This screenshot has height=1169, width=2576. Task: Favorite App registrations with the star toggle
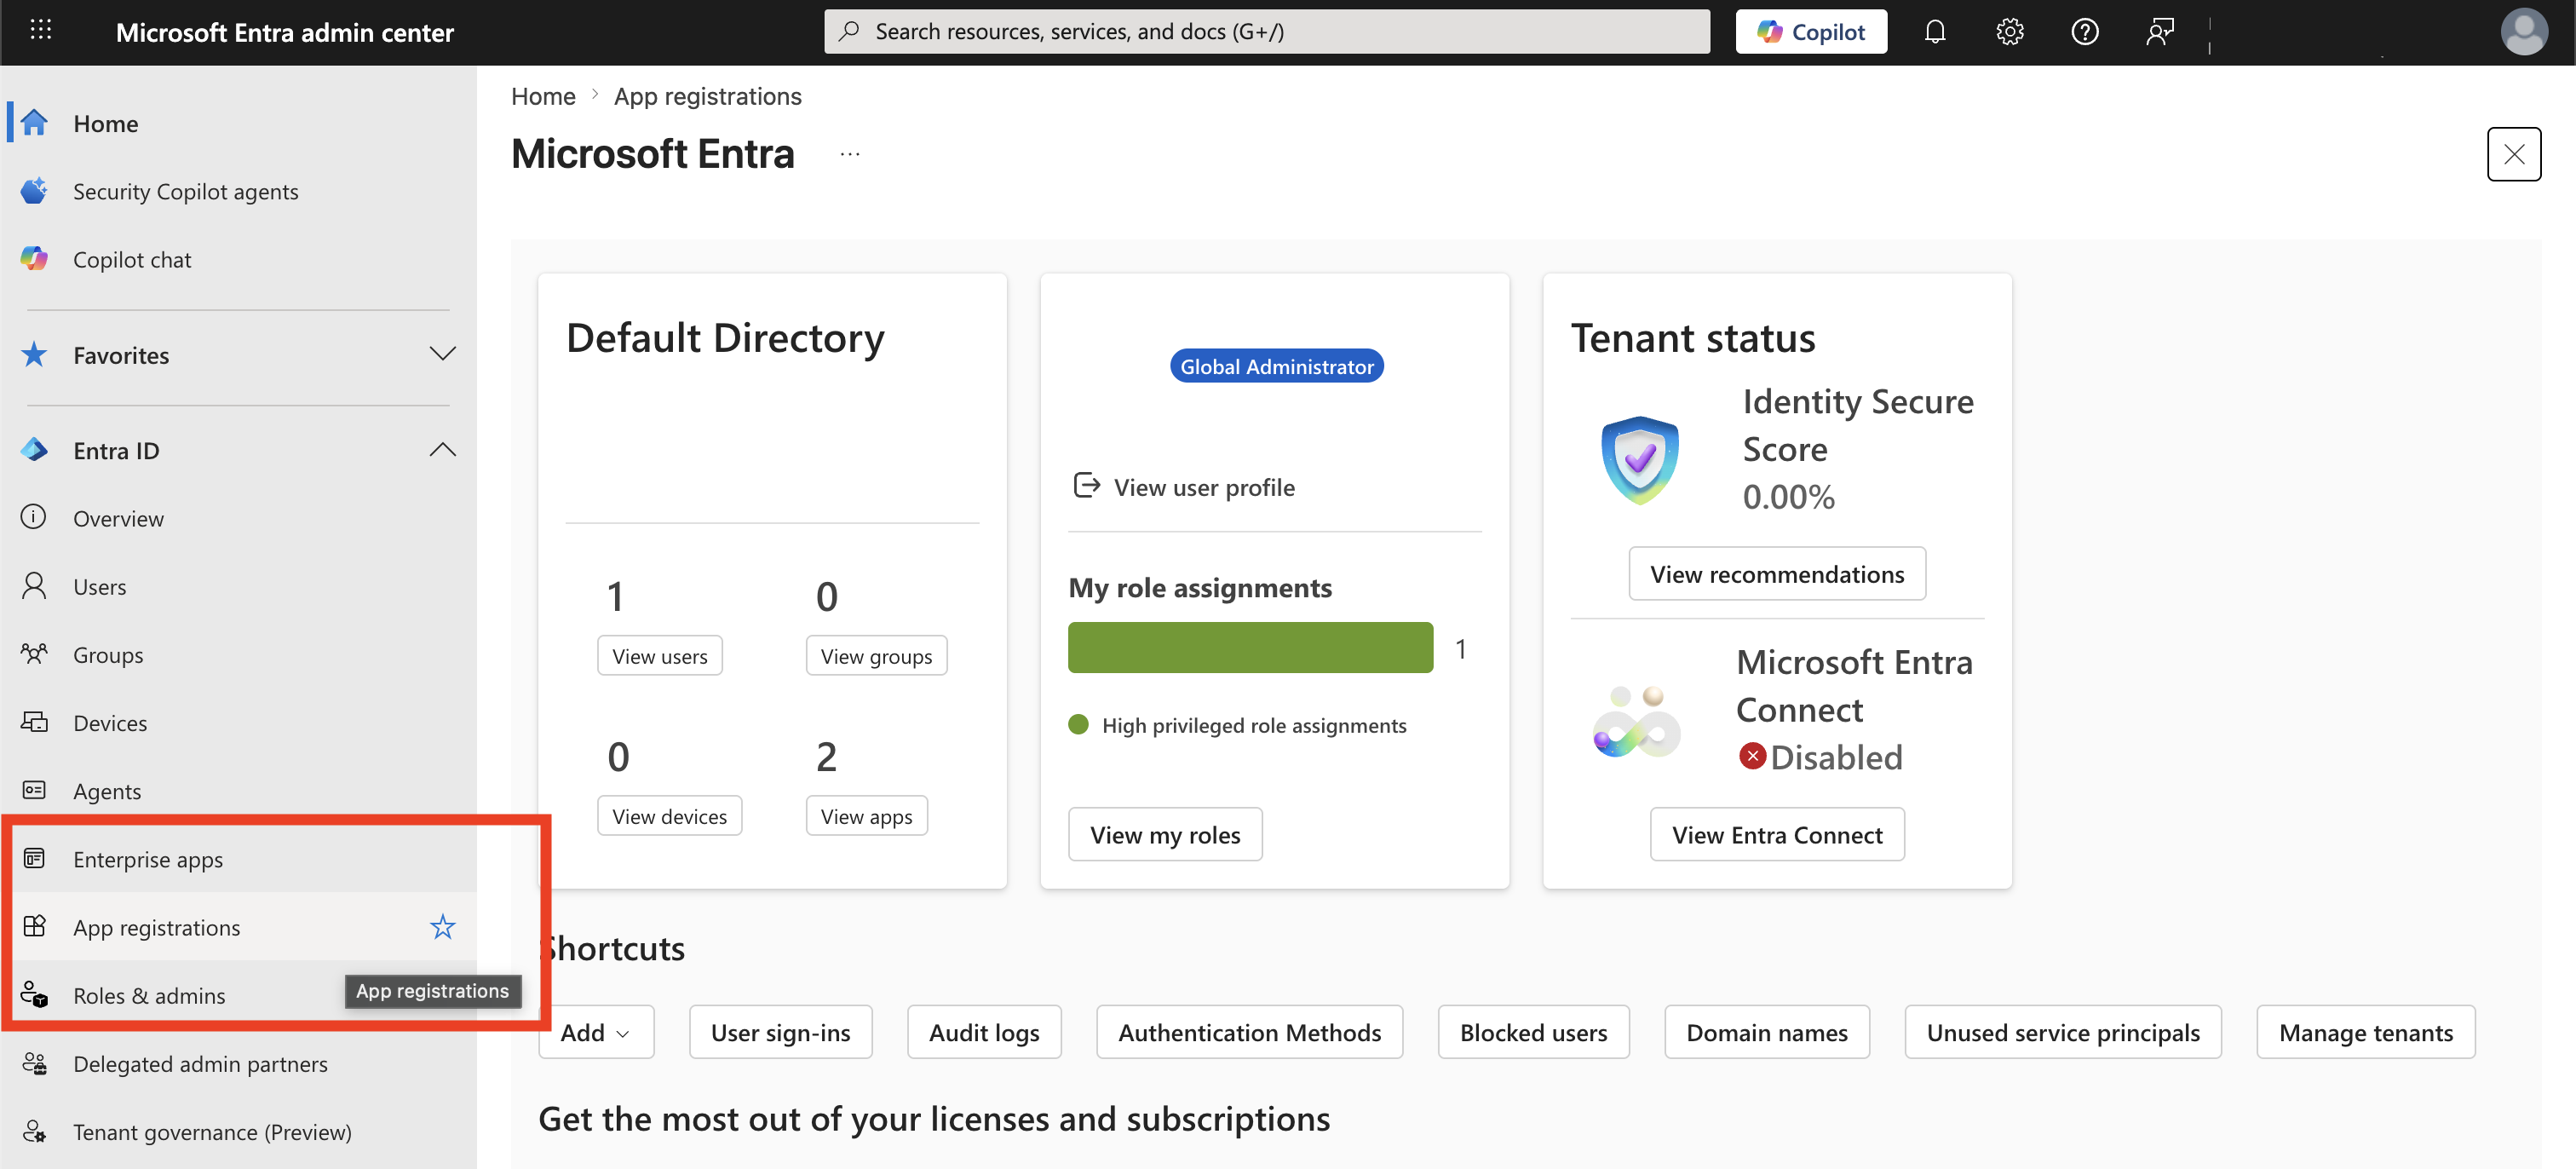coord(442,927)
